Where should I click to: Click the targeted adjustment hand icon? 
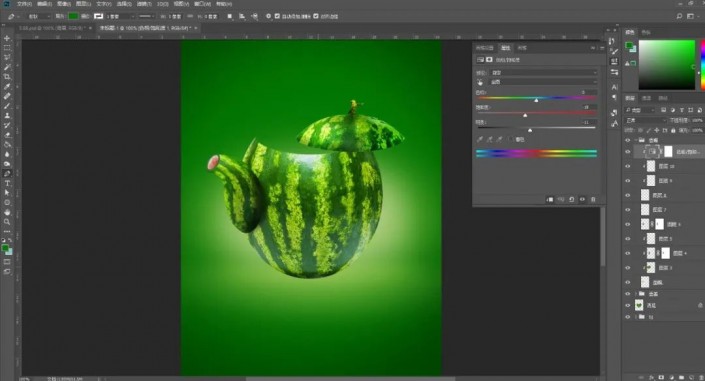480,82
